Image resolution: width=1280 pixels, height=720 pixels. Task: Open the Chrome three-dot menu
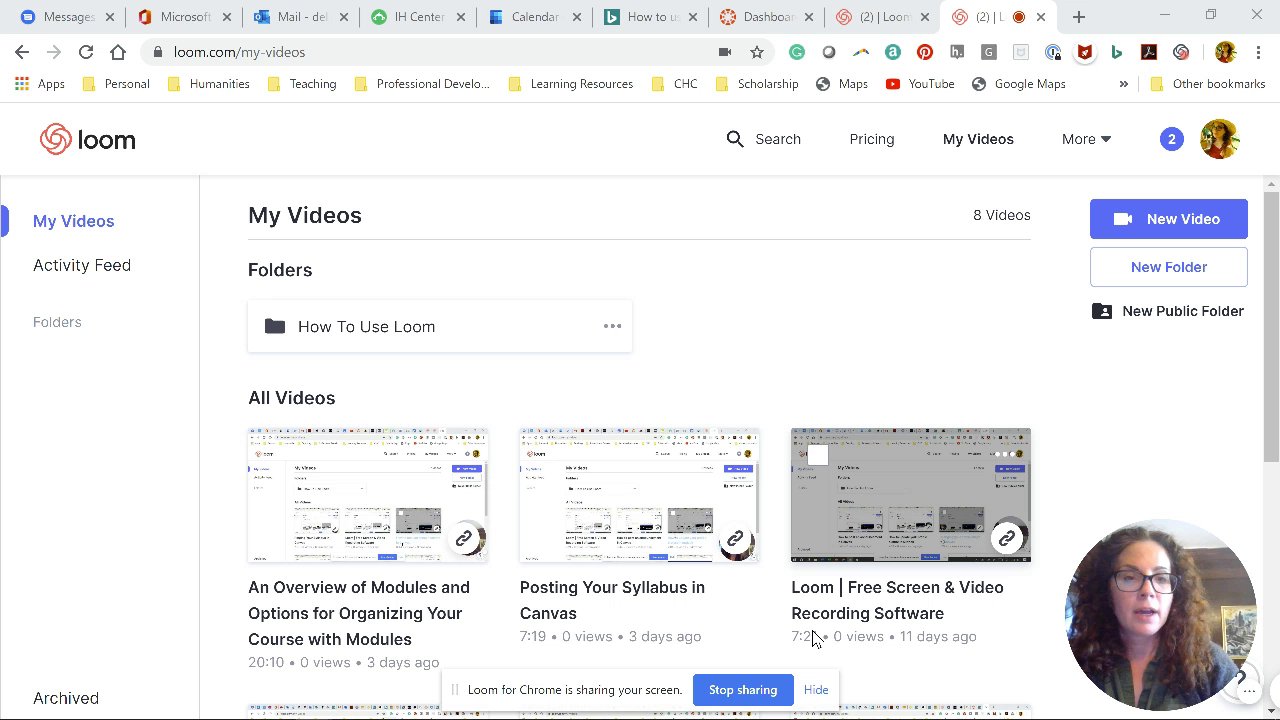click(1259, 52)
